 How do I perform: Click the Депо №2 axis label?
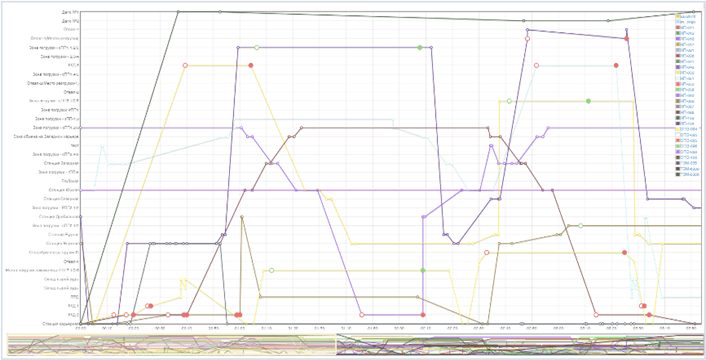pos(71,21)
